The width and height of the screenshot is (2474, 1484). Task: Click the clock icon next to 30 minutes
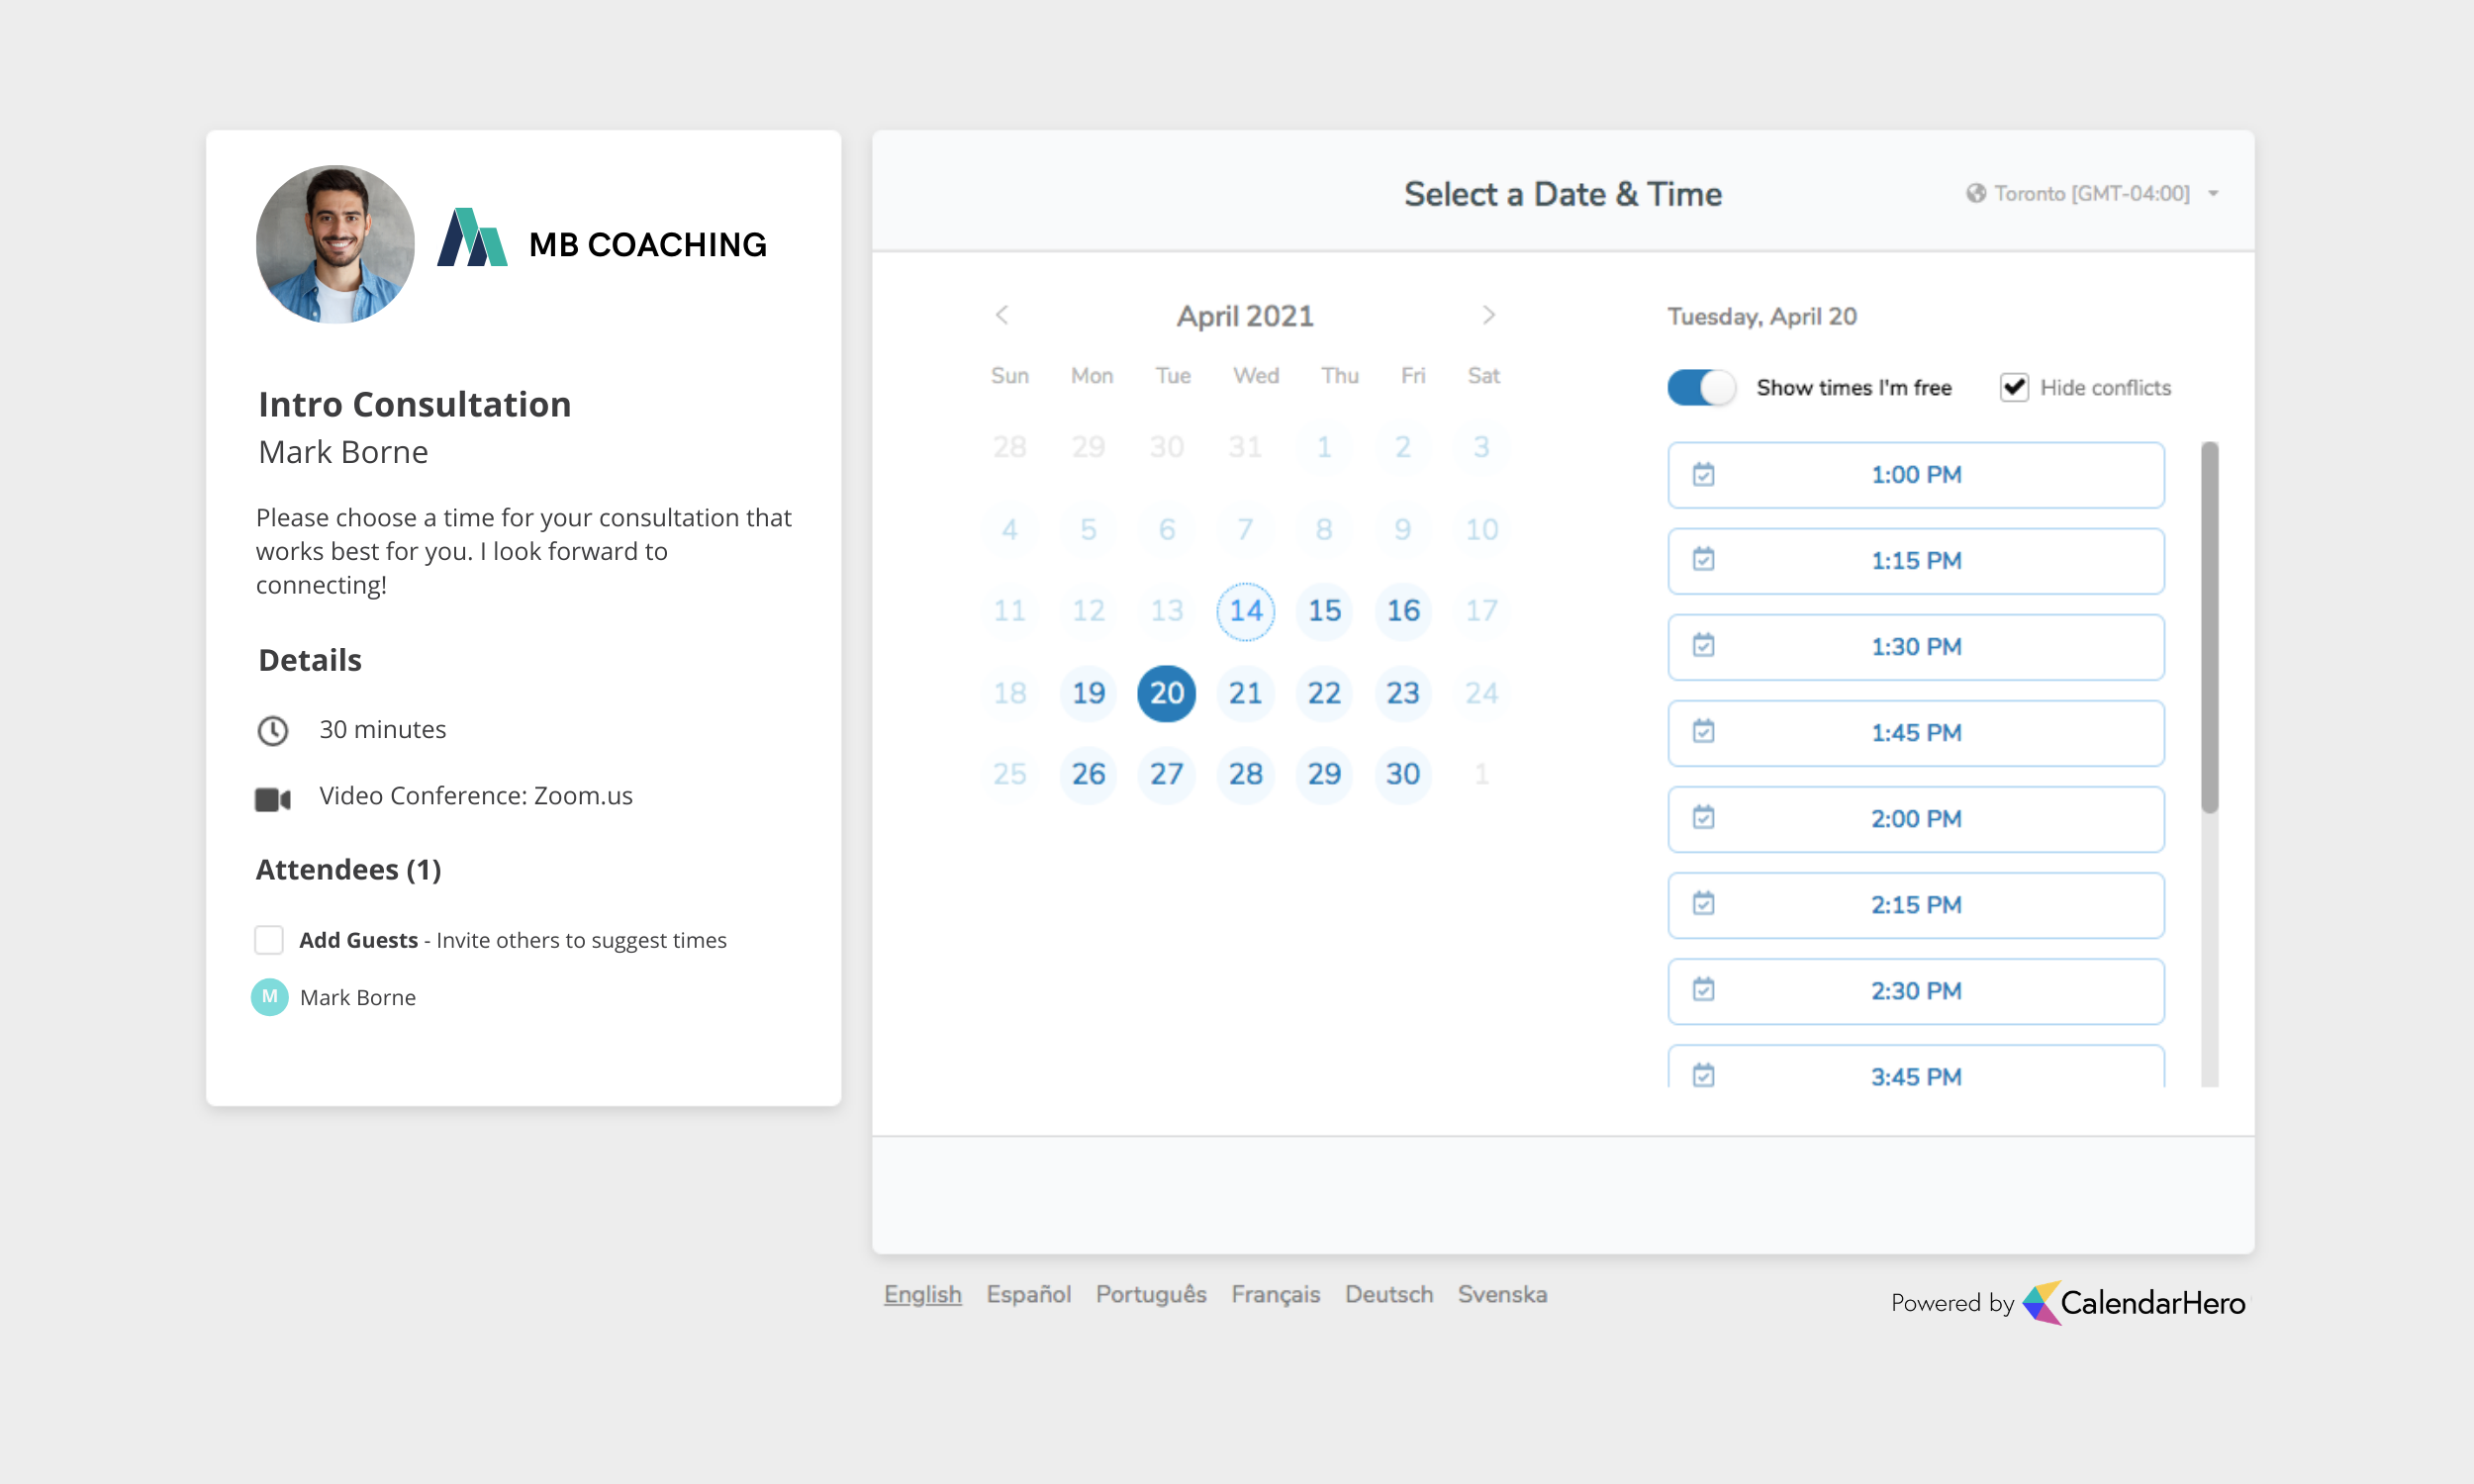click(272, 730)
